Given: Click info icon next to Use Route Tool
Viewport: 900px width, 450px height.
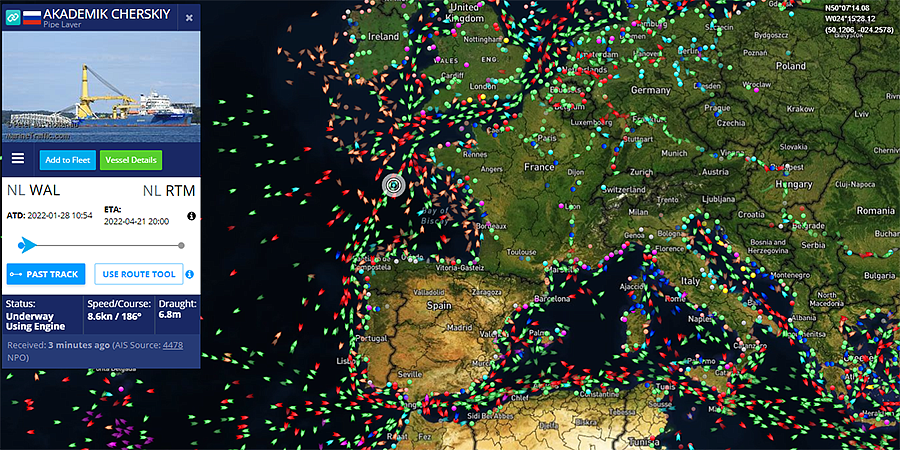Looking at the screenshot, I should pos(190,274).
